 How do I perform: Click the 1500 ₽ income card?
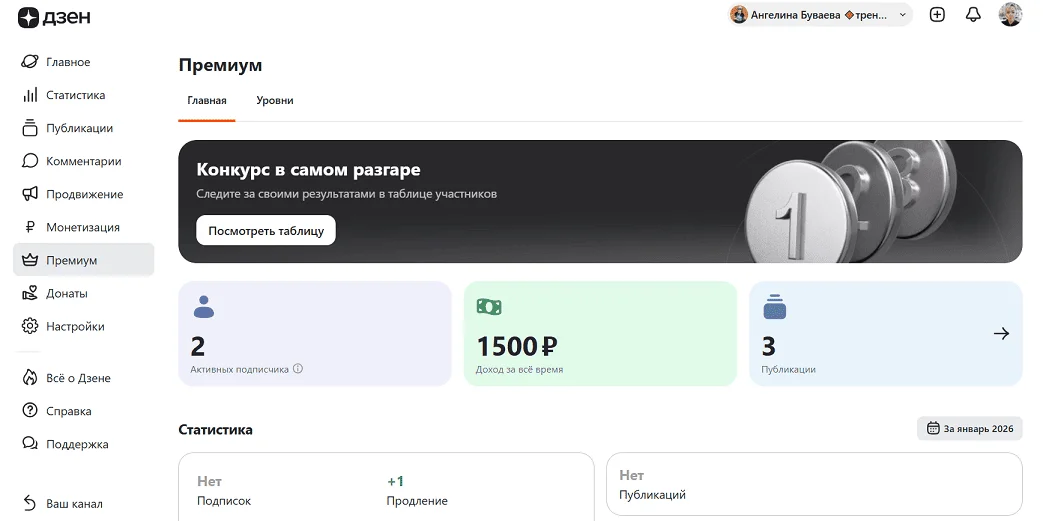pyautogui.click(x=600, y=333)
